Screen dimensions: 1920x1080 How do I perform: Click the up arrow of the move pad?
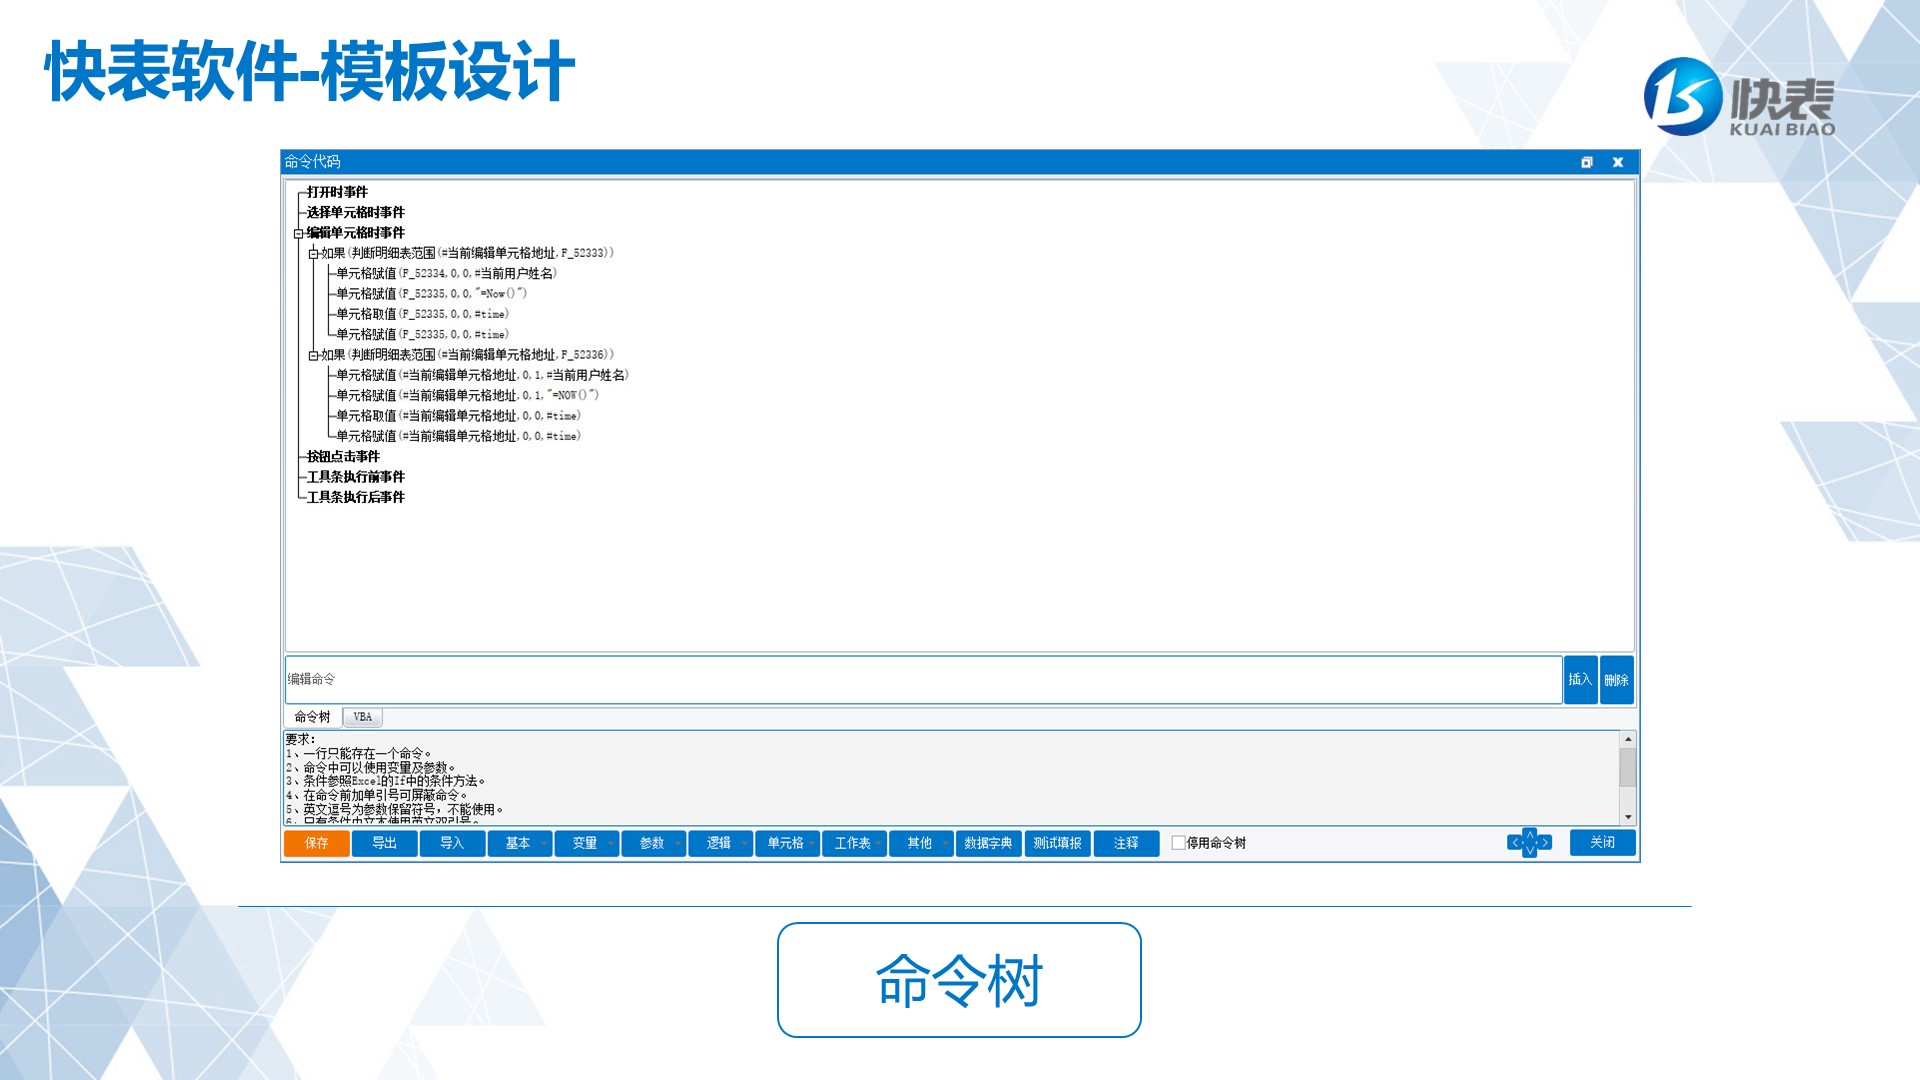coord(1529,834)
